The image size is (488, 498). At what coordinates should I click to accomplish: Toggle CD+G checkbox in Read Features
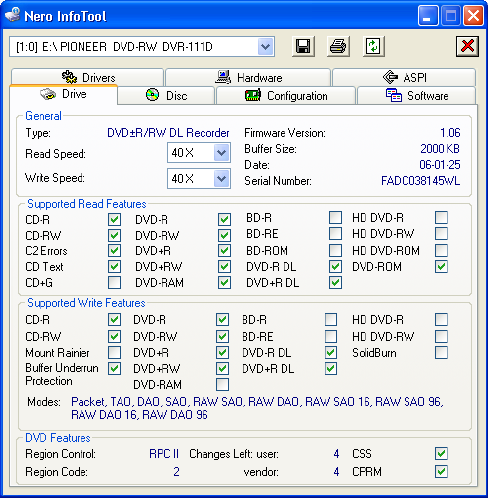114,283
